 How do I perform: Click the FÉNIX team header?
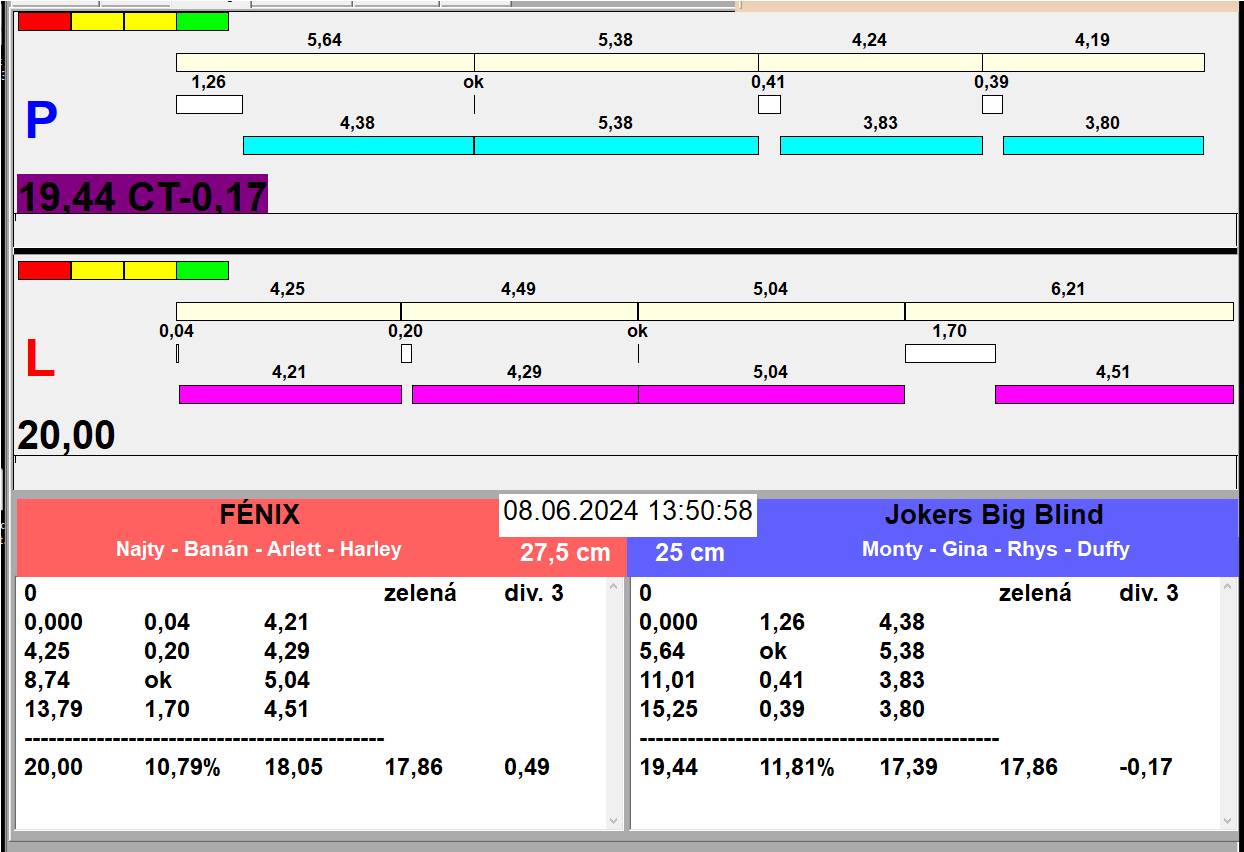260,516
